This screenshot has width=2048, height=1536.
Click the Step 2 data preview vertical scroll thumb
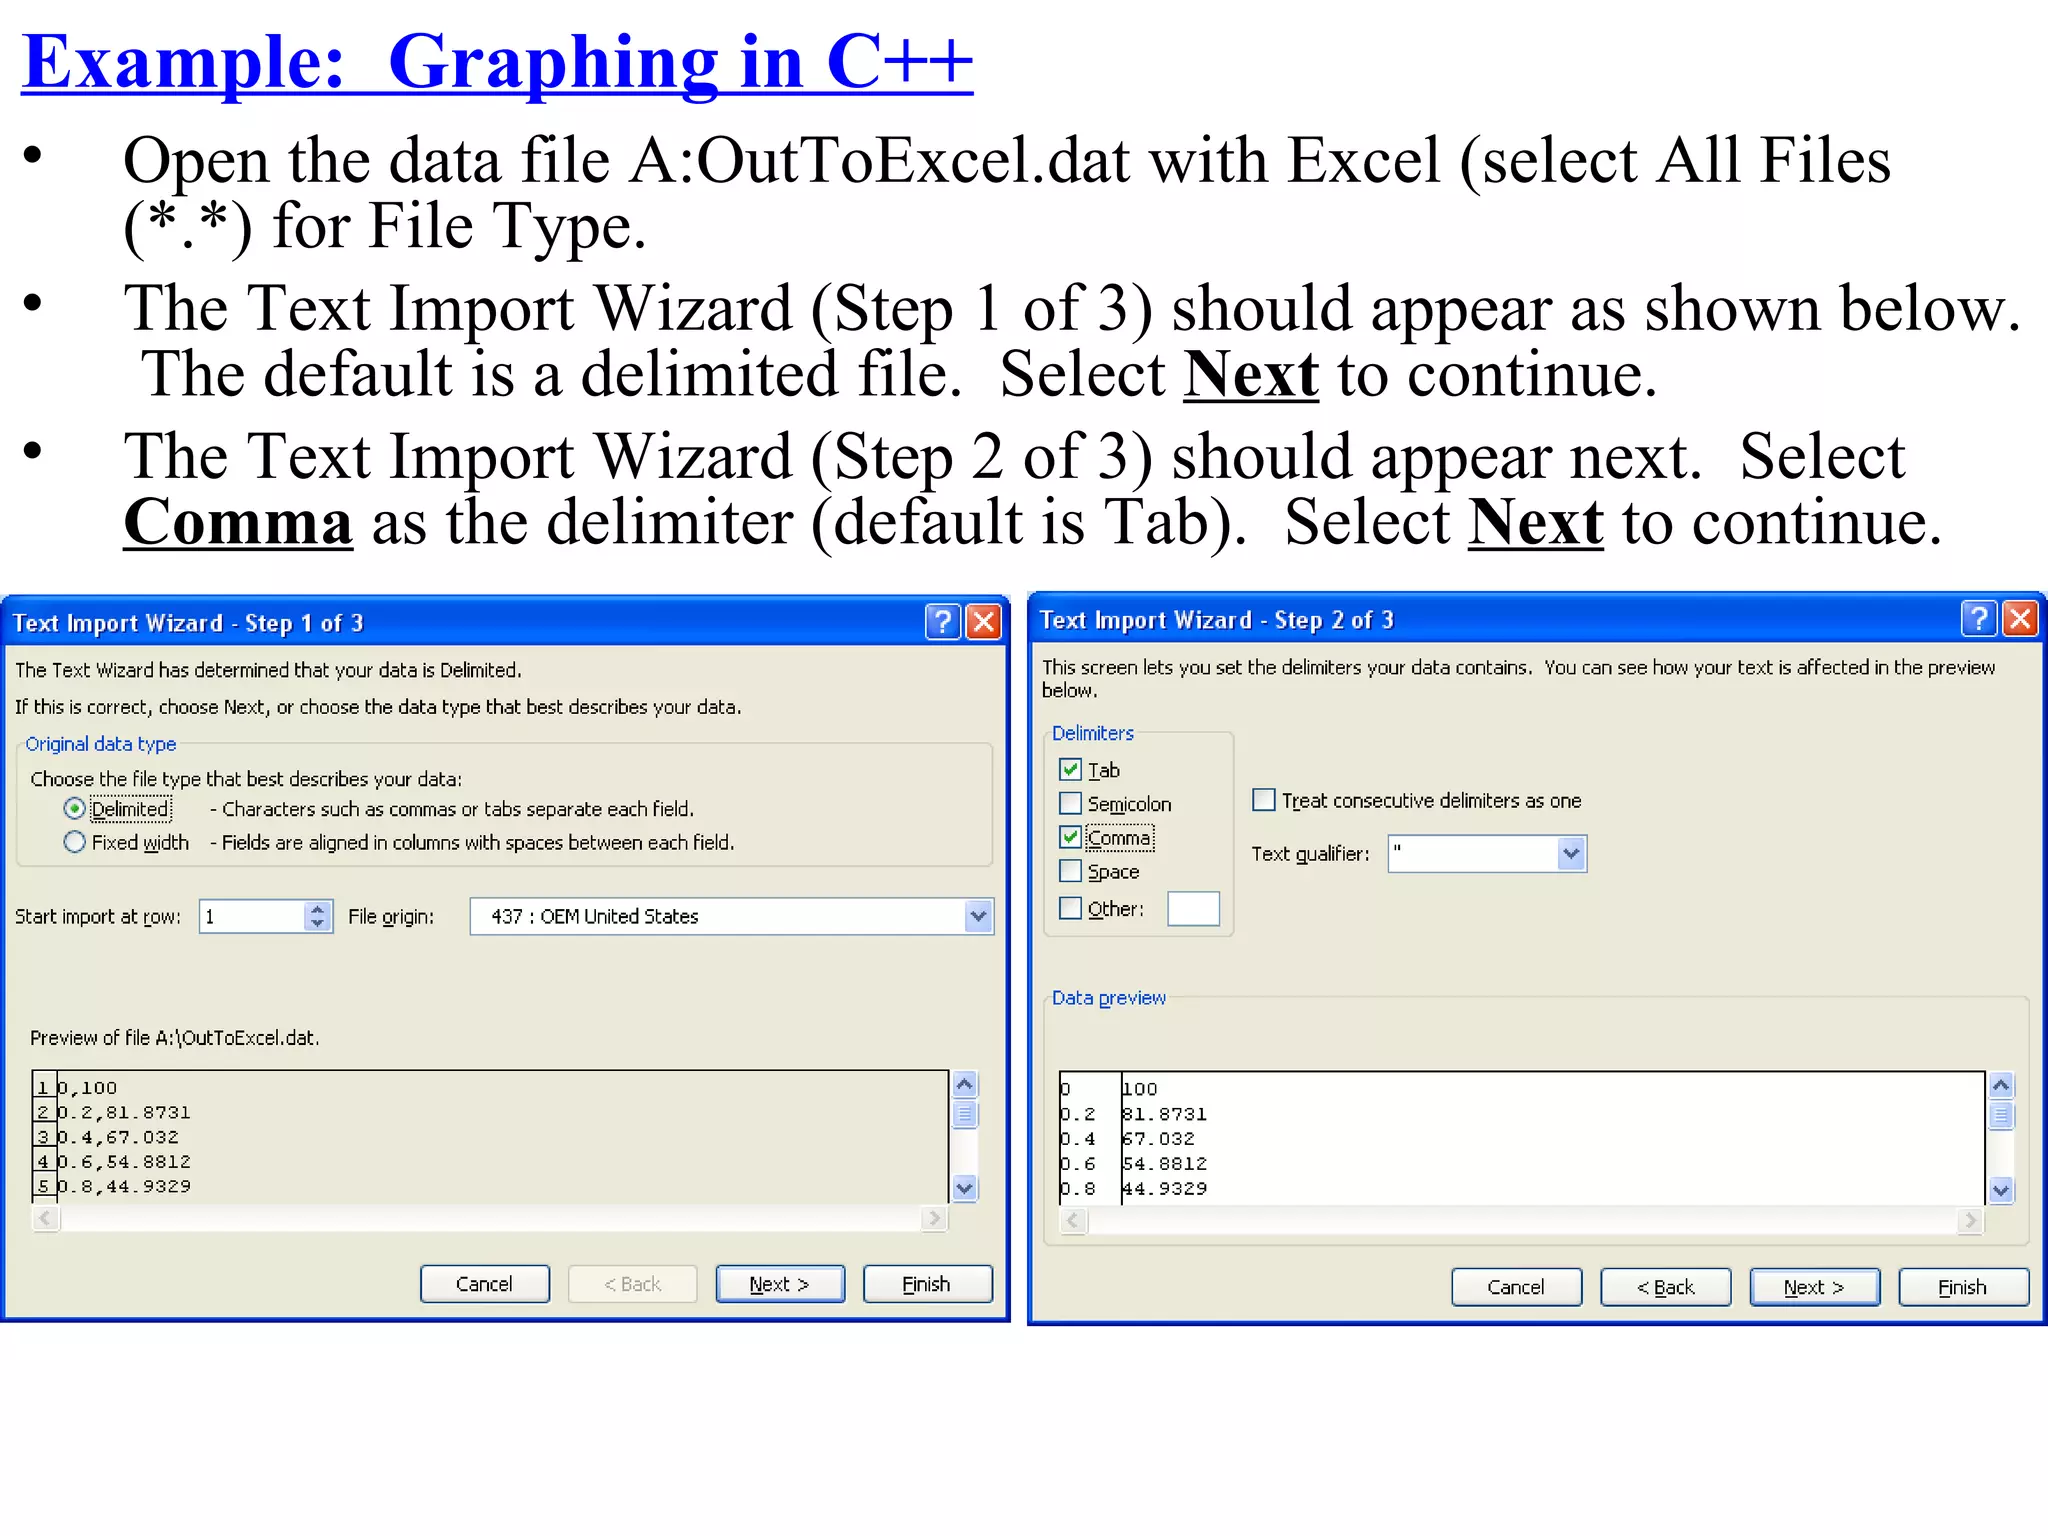point(2001,1115)
